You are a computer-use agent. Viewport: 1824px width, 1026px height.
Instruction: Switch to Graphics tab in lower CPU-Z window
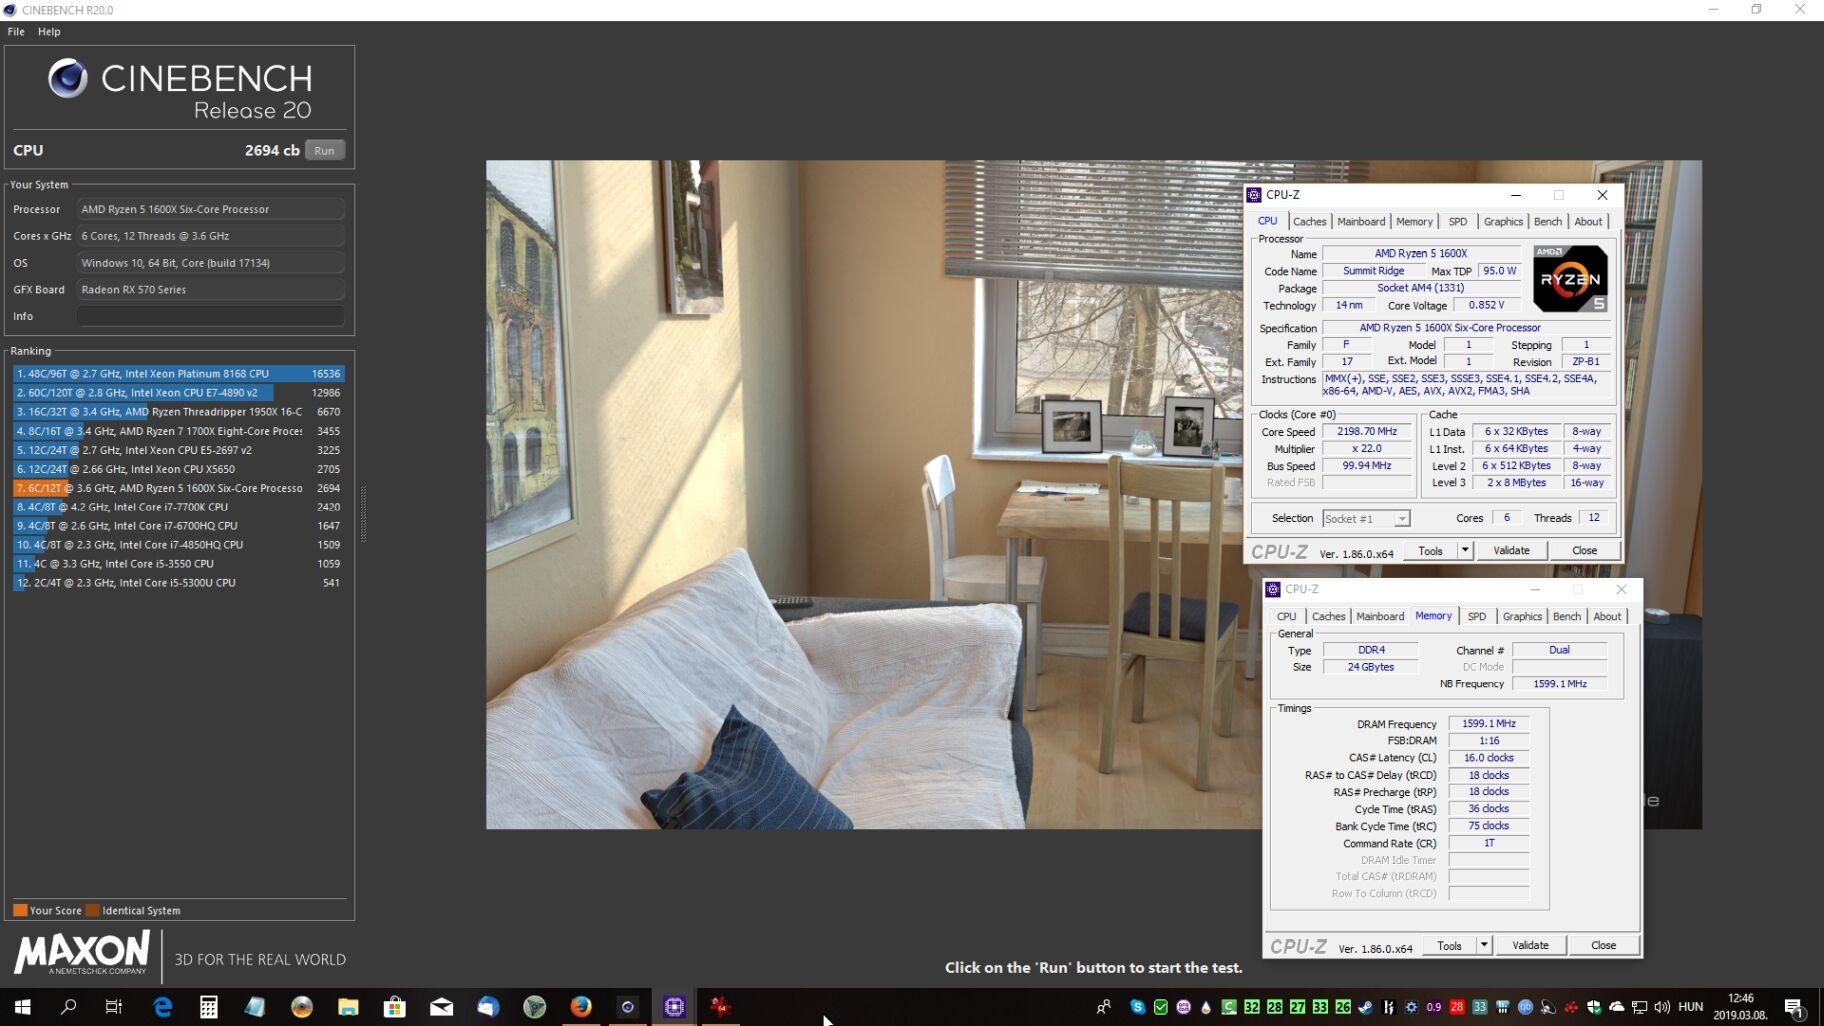tap(1522, 616)
